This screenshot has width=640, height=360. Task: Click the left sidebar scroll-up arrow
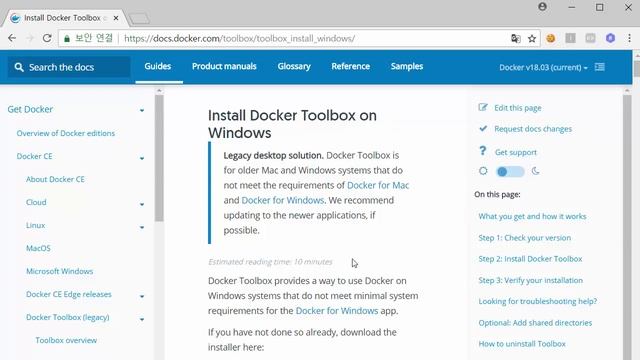coord(159,91)
